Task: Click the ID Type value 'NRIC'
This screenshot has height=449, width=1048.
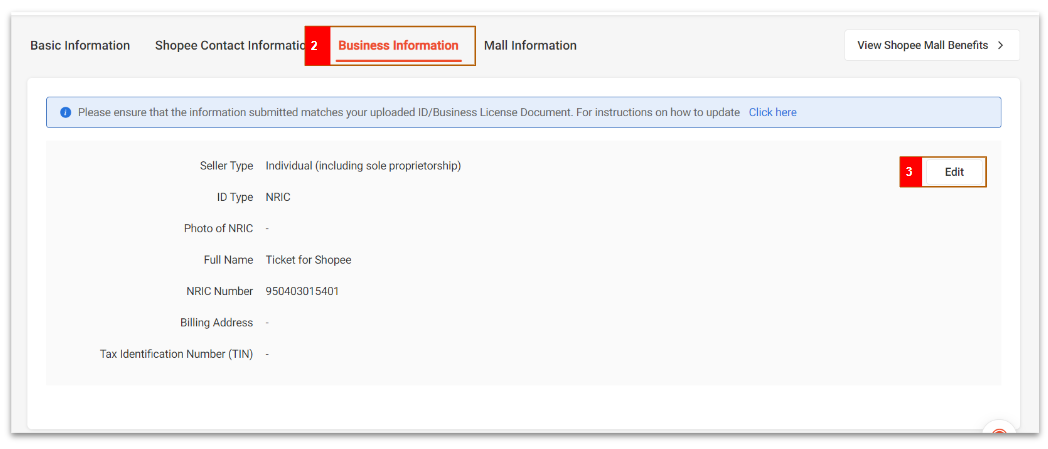Action: pyautogui.click(x=278, y=198)
